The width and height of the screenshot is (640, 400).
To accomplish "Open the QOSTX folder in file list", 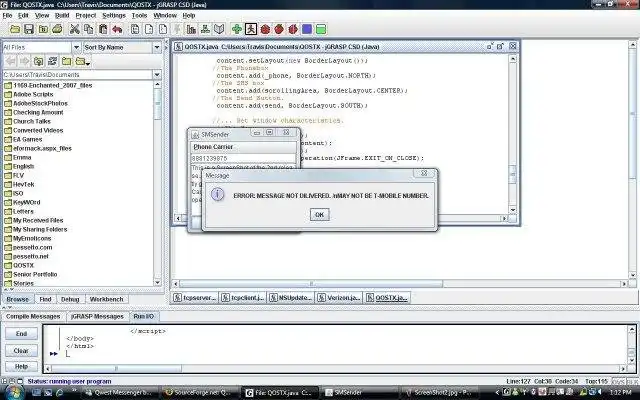I will point(19,265).
